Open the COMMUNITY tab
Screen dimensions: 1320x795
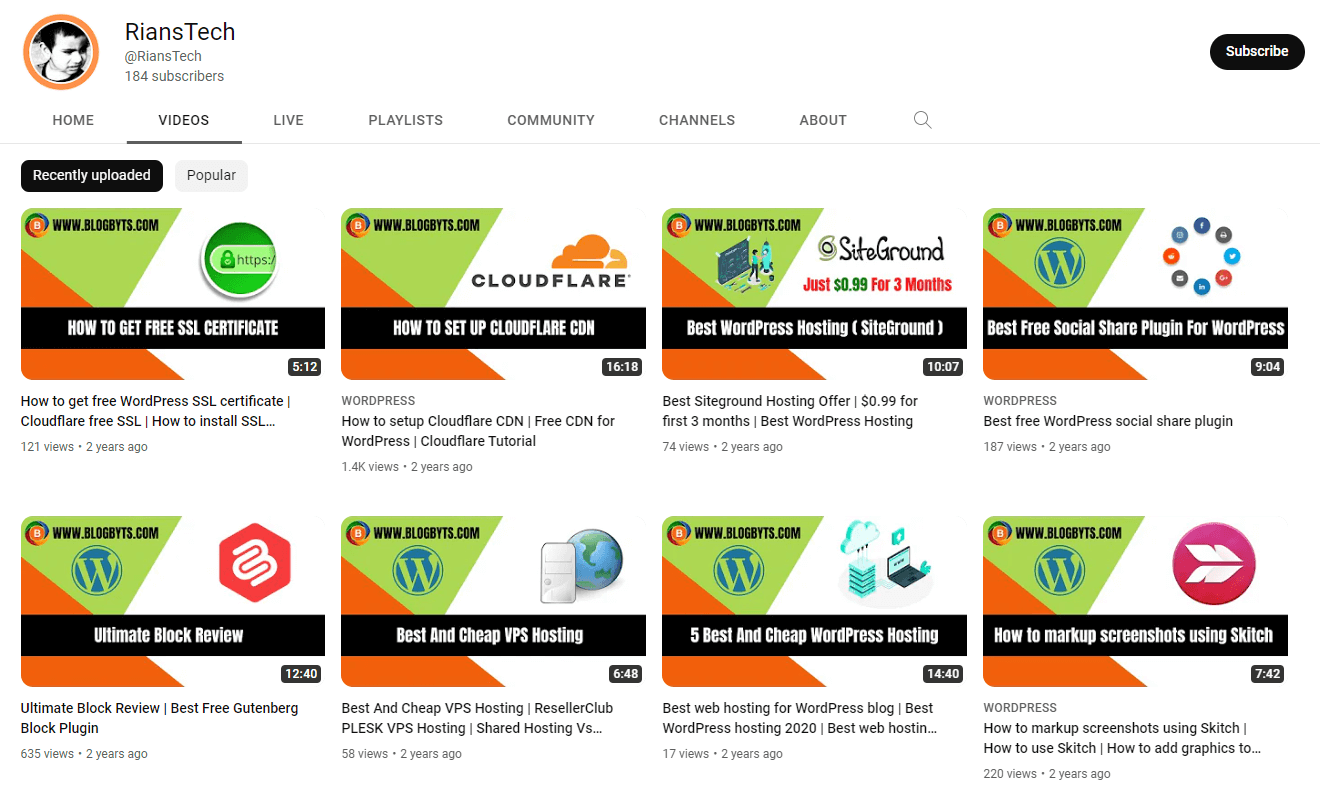pyautogui.click(x=551, y=120)
